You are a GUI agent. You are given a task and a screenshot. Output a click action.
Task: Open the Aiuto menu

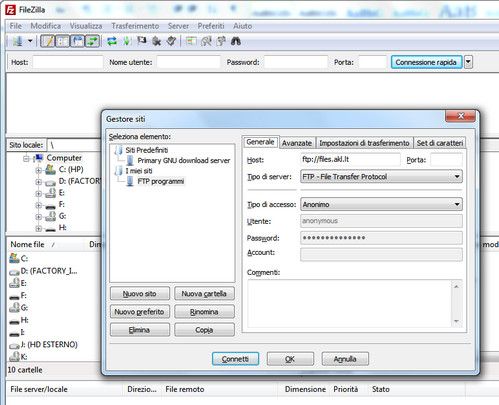[242, 26]
